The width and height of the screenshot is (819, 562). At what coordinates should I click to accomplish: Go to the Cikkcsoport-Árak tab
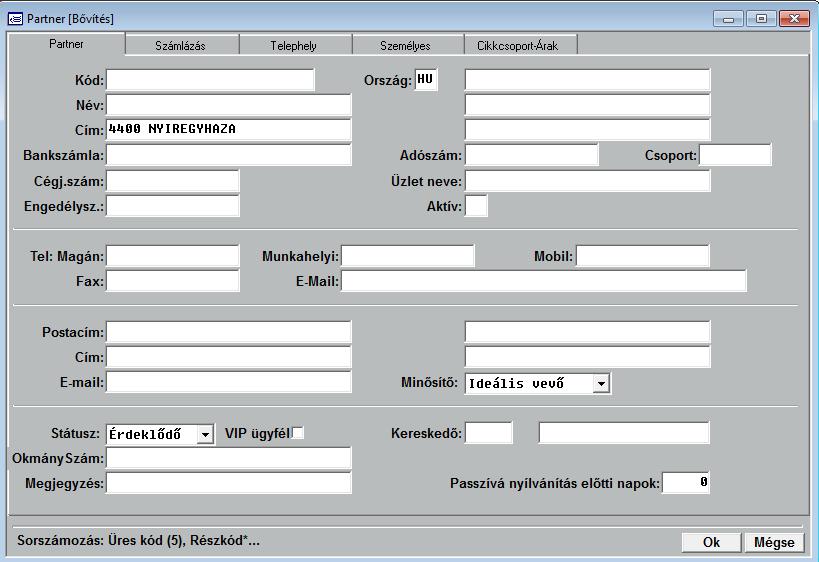pos(520,45)
